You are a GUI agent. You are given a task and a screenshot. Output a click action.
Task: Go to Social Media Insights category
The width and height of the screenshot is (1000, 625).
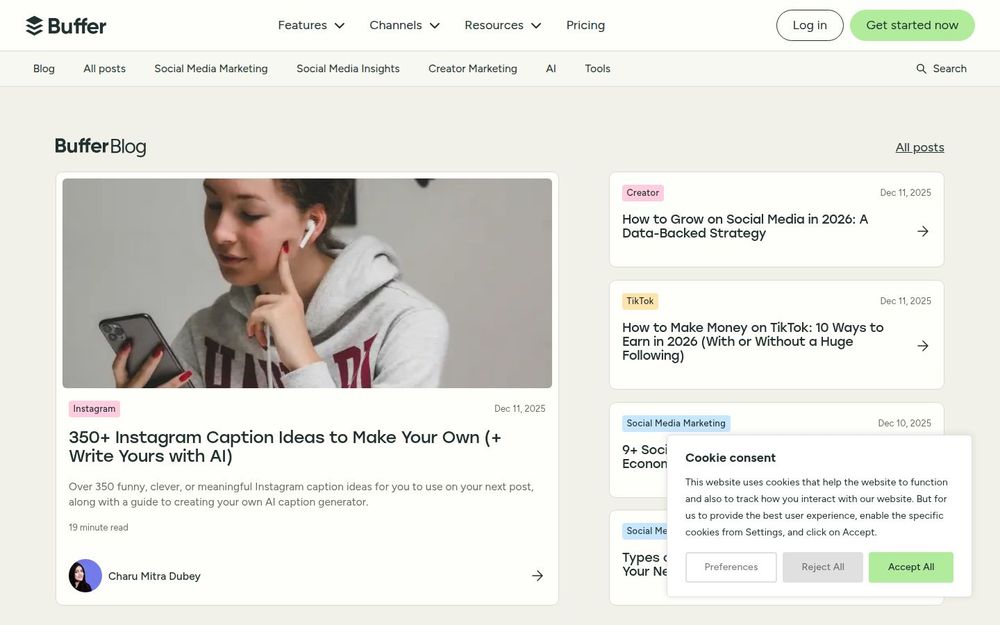point(348,69)
